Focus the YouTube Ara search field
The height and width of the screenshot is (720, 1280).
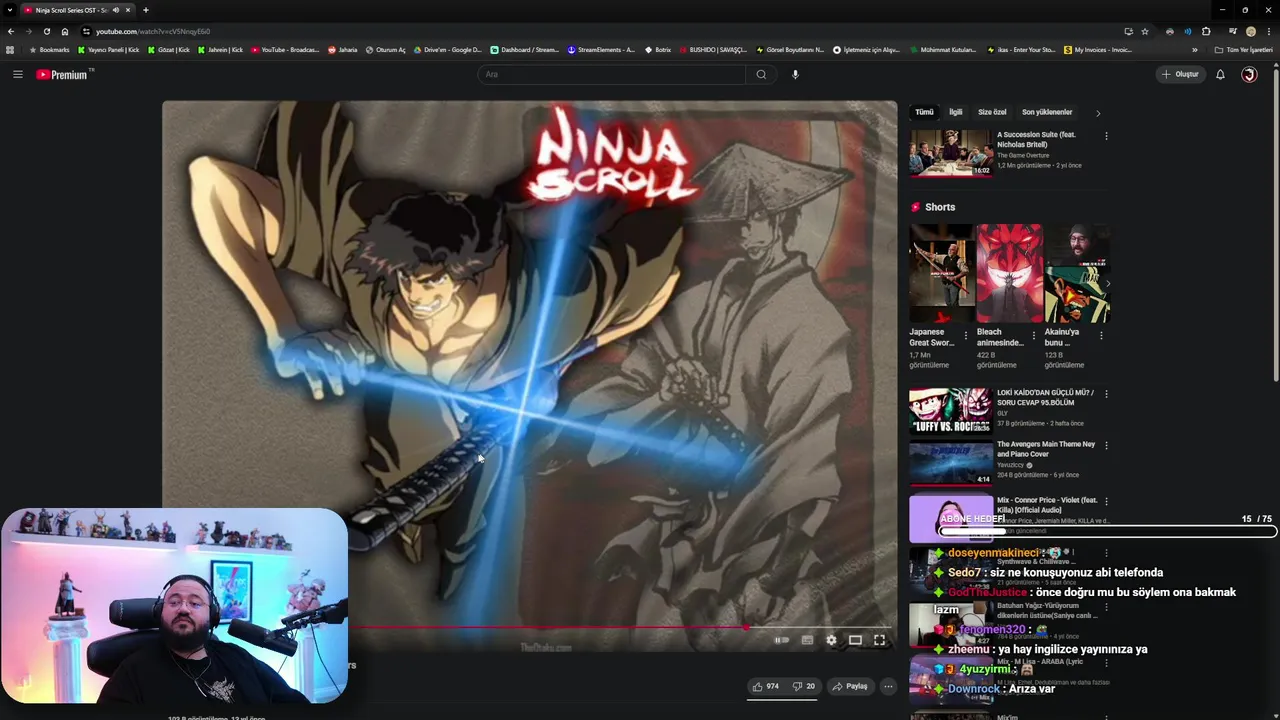coord(611,74)
